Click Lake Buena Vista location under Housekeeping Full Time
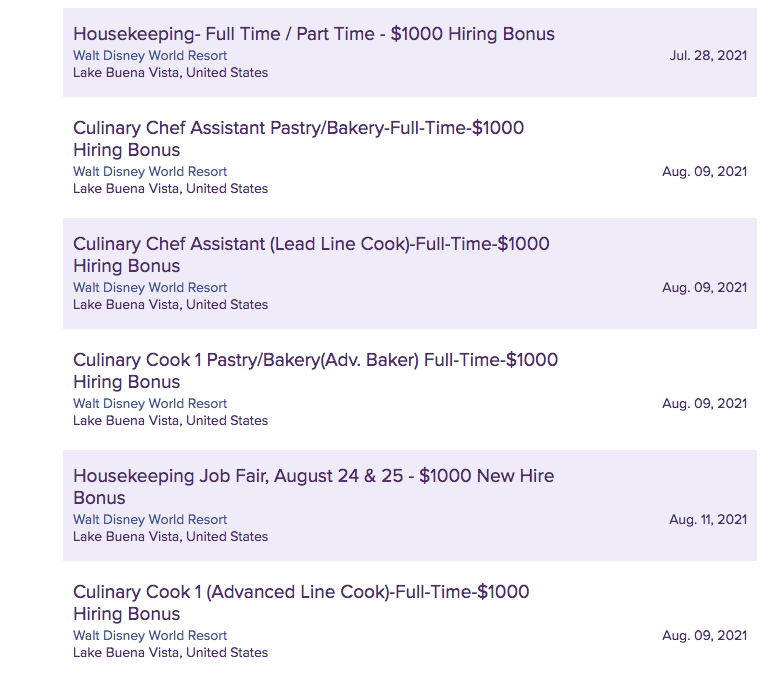Viewport: 771px width, 673px height. pos(170,73)
